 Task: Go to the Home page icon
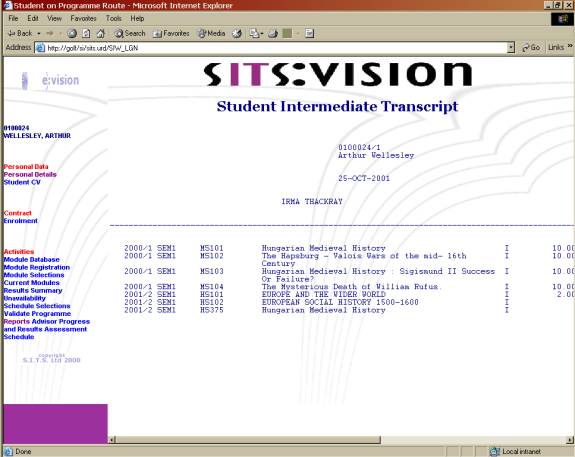[100, 33]
